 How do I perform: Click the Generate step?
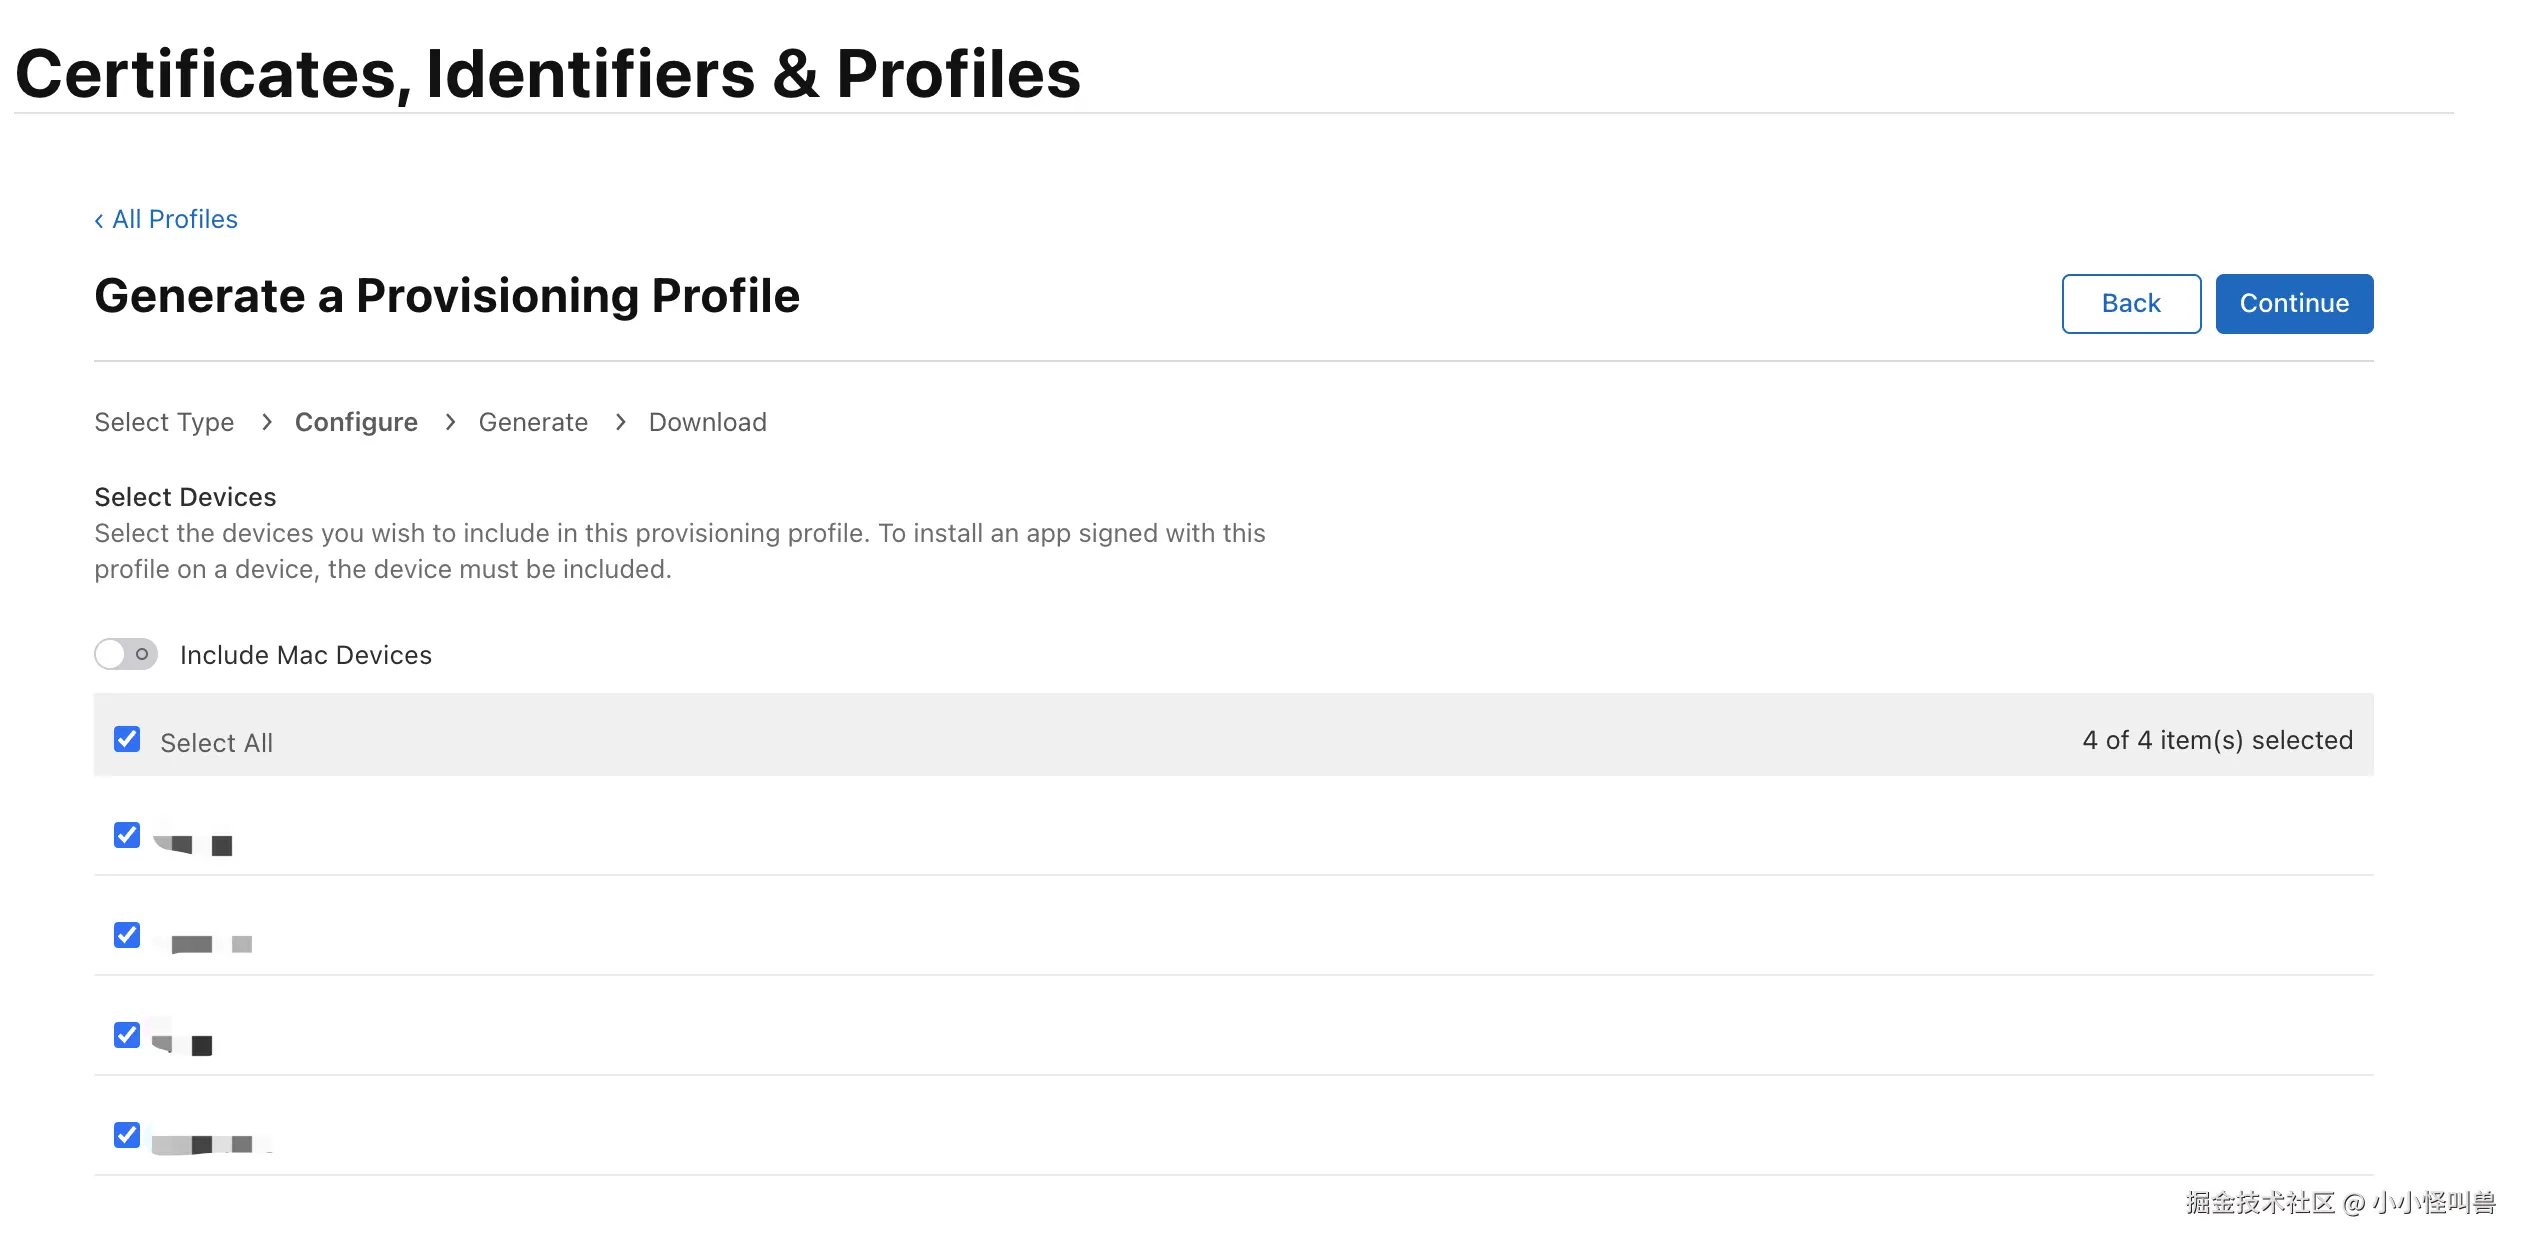(533, 422)
